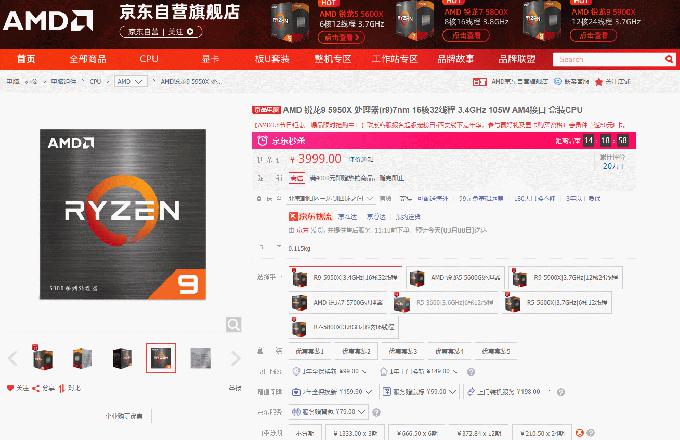This screenshot has width=680, height=440.
Task: Open the CPU breadcrumb link
Action: pyautogui.click(x=95, y=81)
